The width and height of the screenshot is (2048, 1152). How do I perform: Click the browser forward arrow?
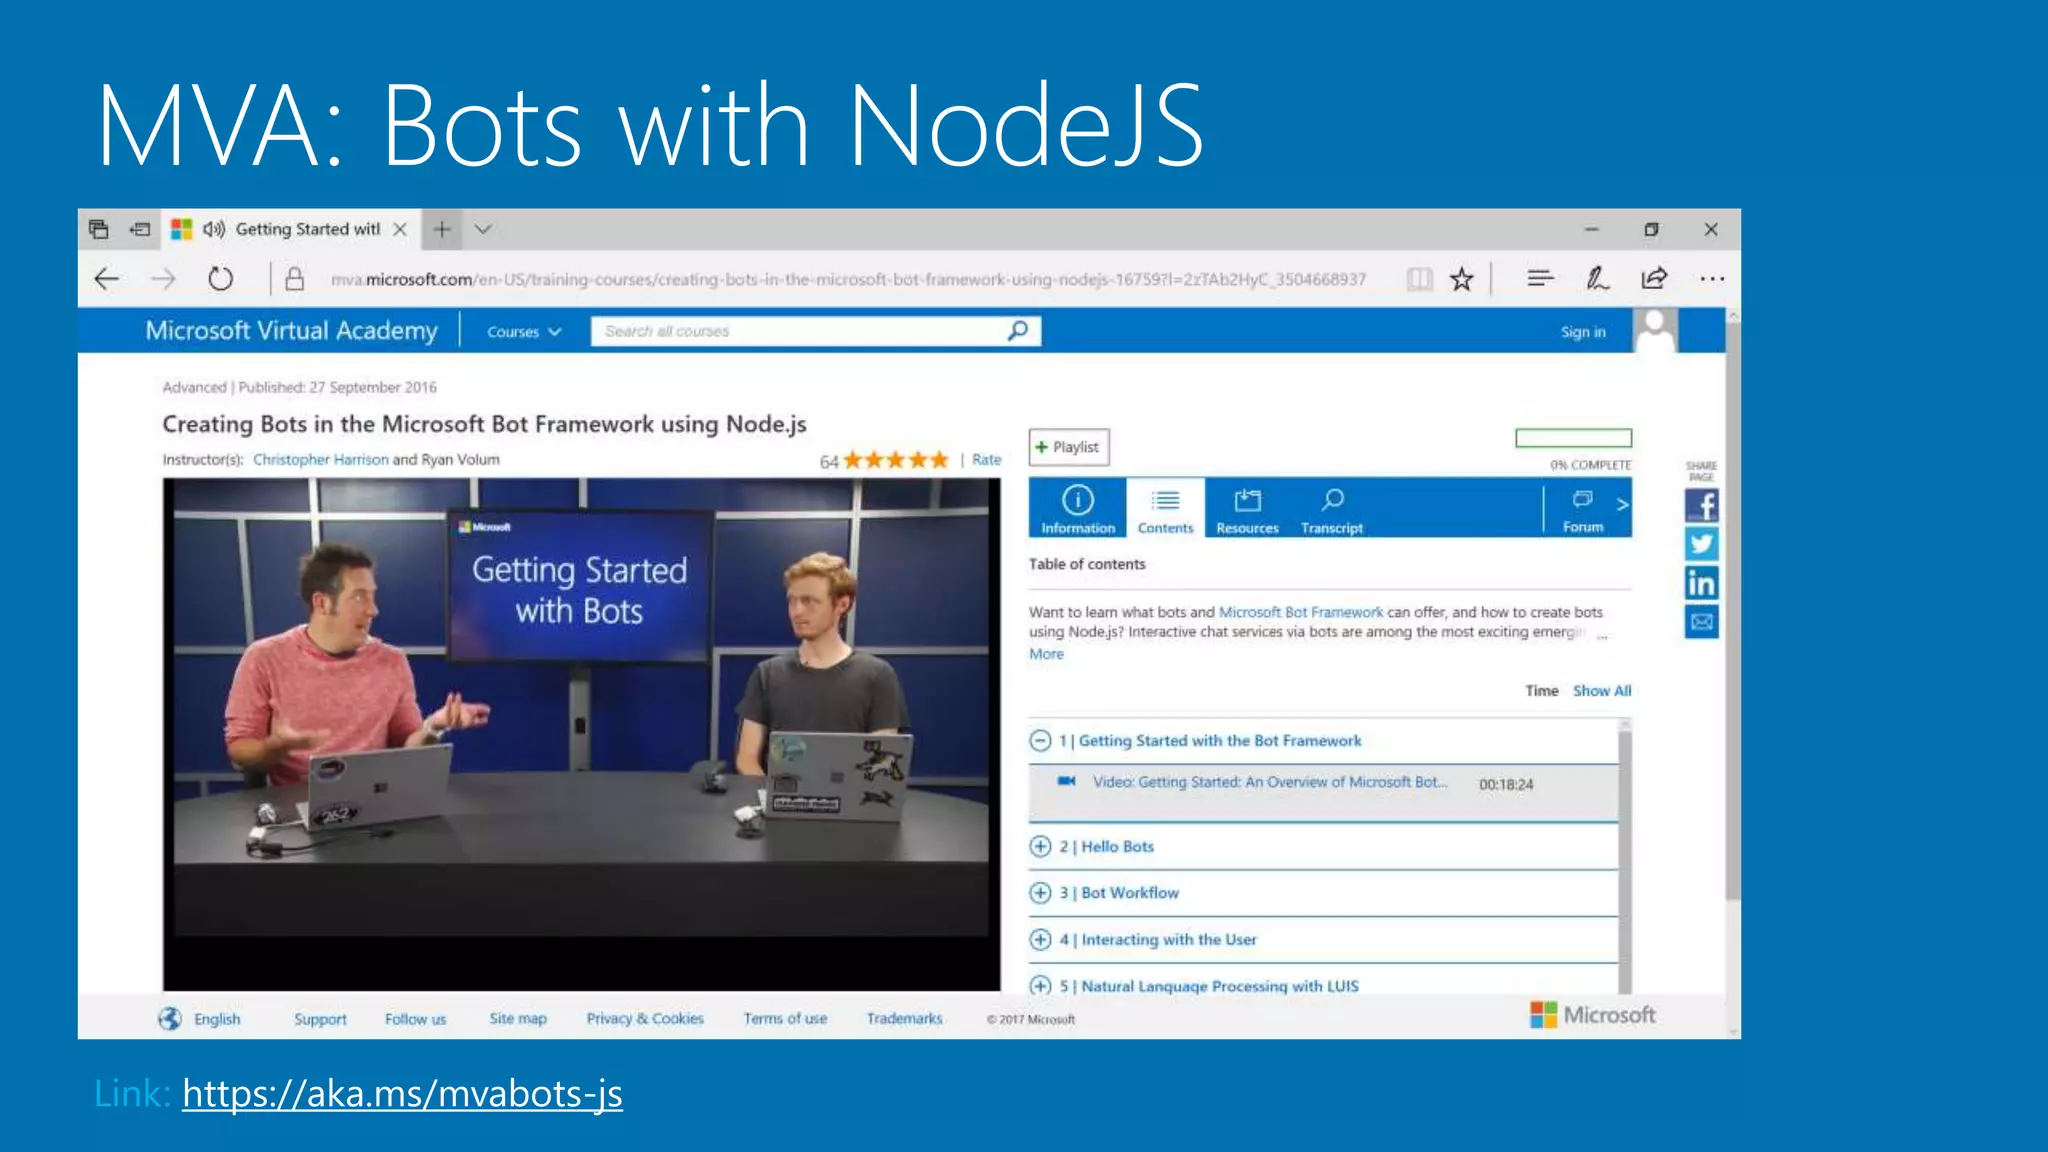[x=163, y=279]
